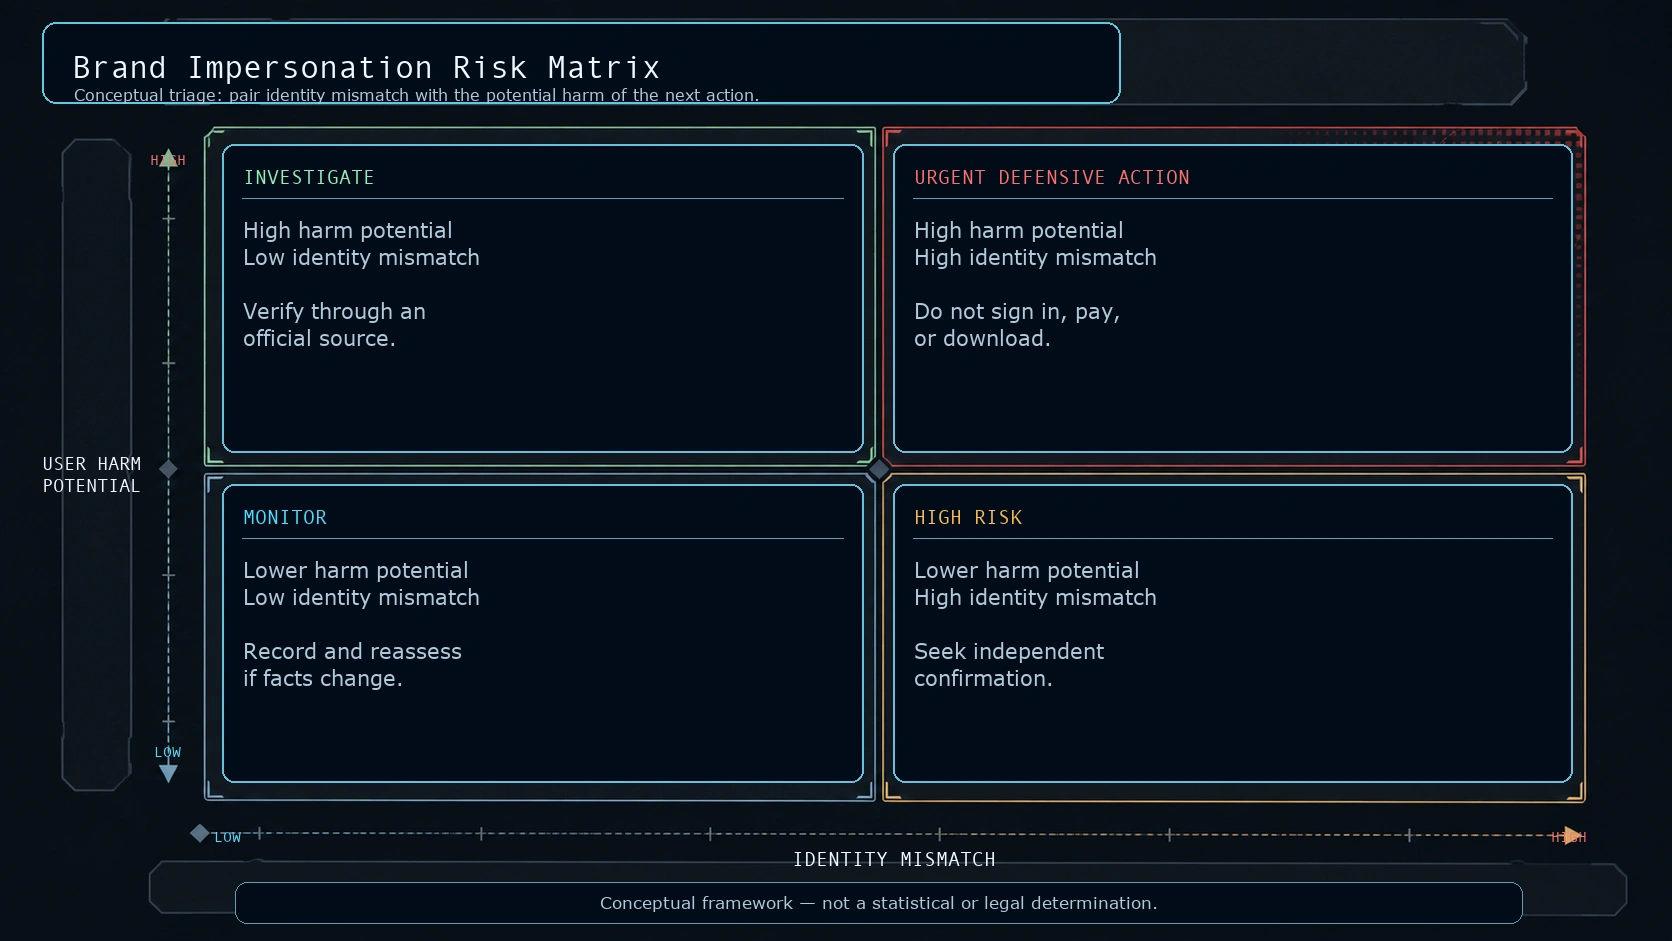Image resolution: width=1672 pixels, height=941 pixels.
Task: Click the USER HARM POTENTIAL axis label
Action: (92, 475)
